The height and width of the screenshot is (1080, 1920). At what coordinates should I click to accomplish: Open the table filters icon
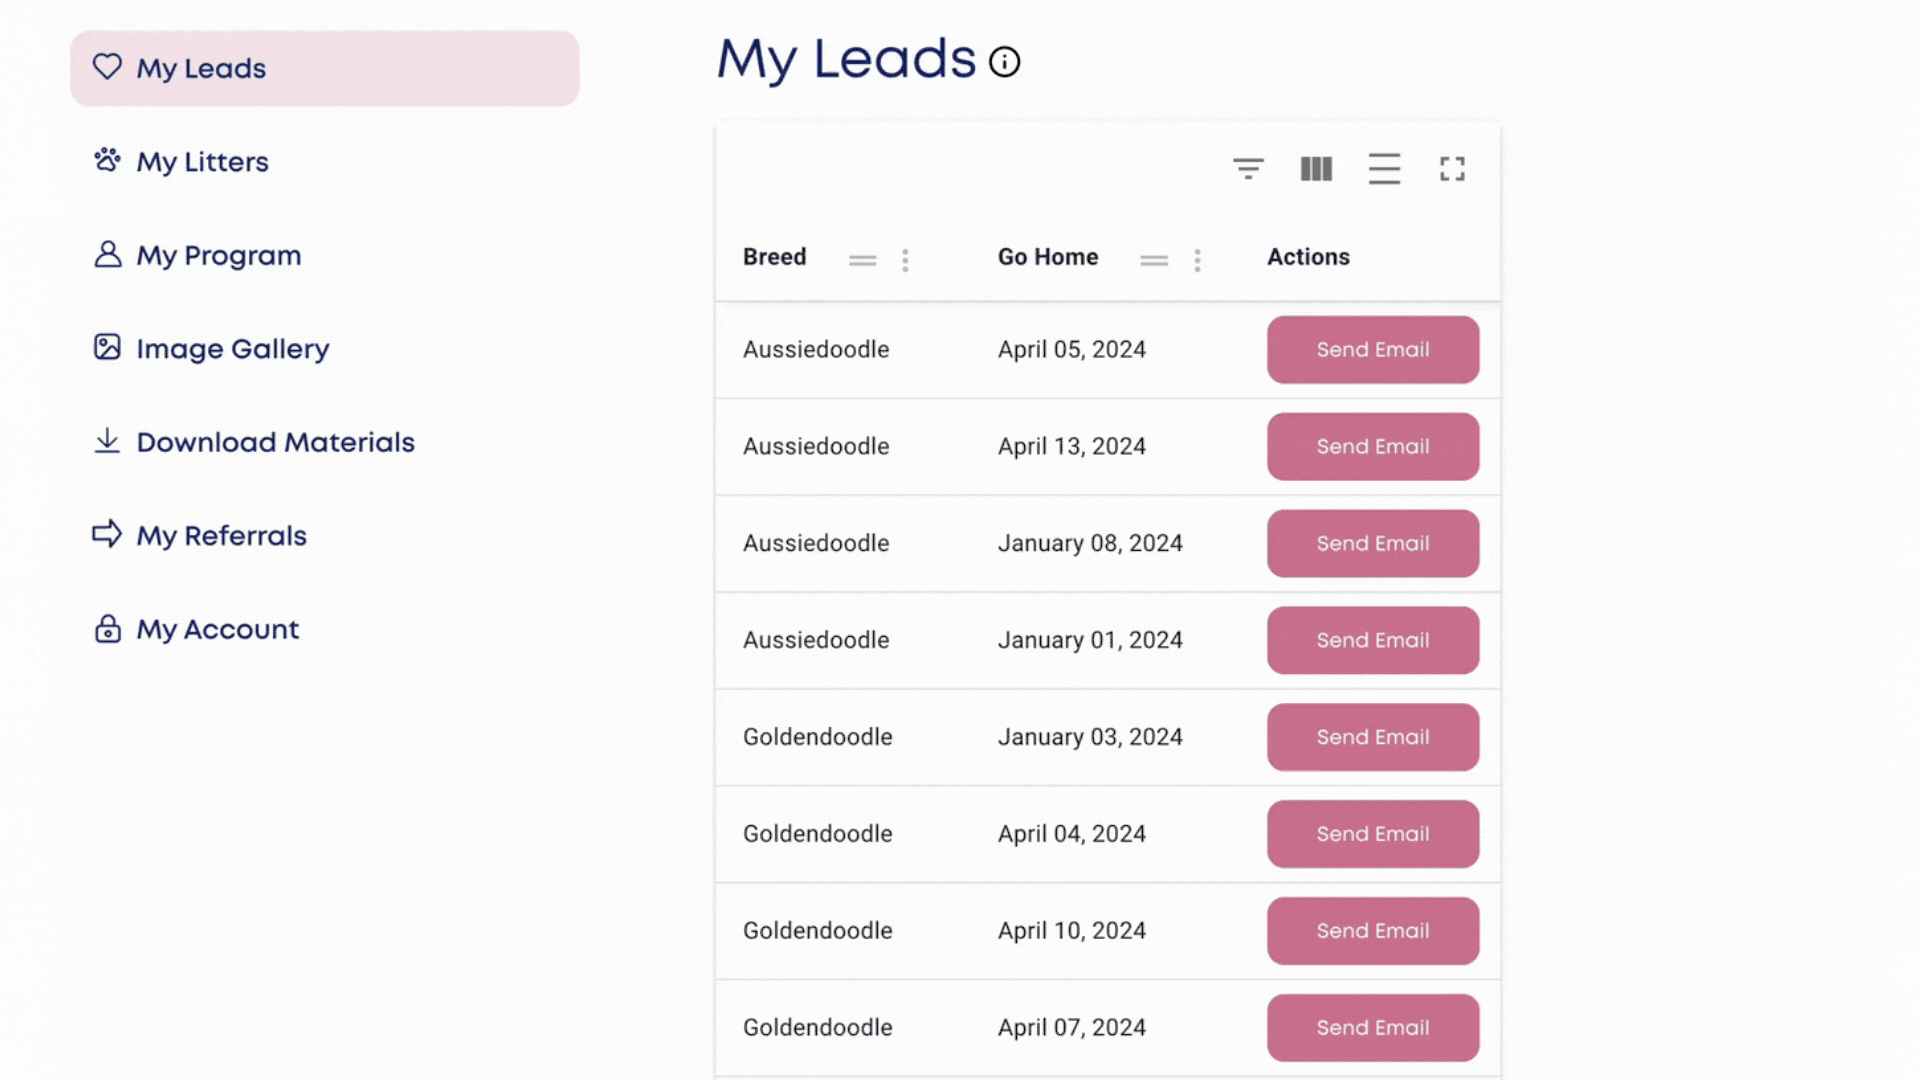1248,169
